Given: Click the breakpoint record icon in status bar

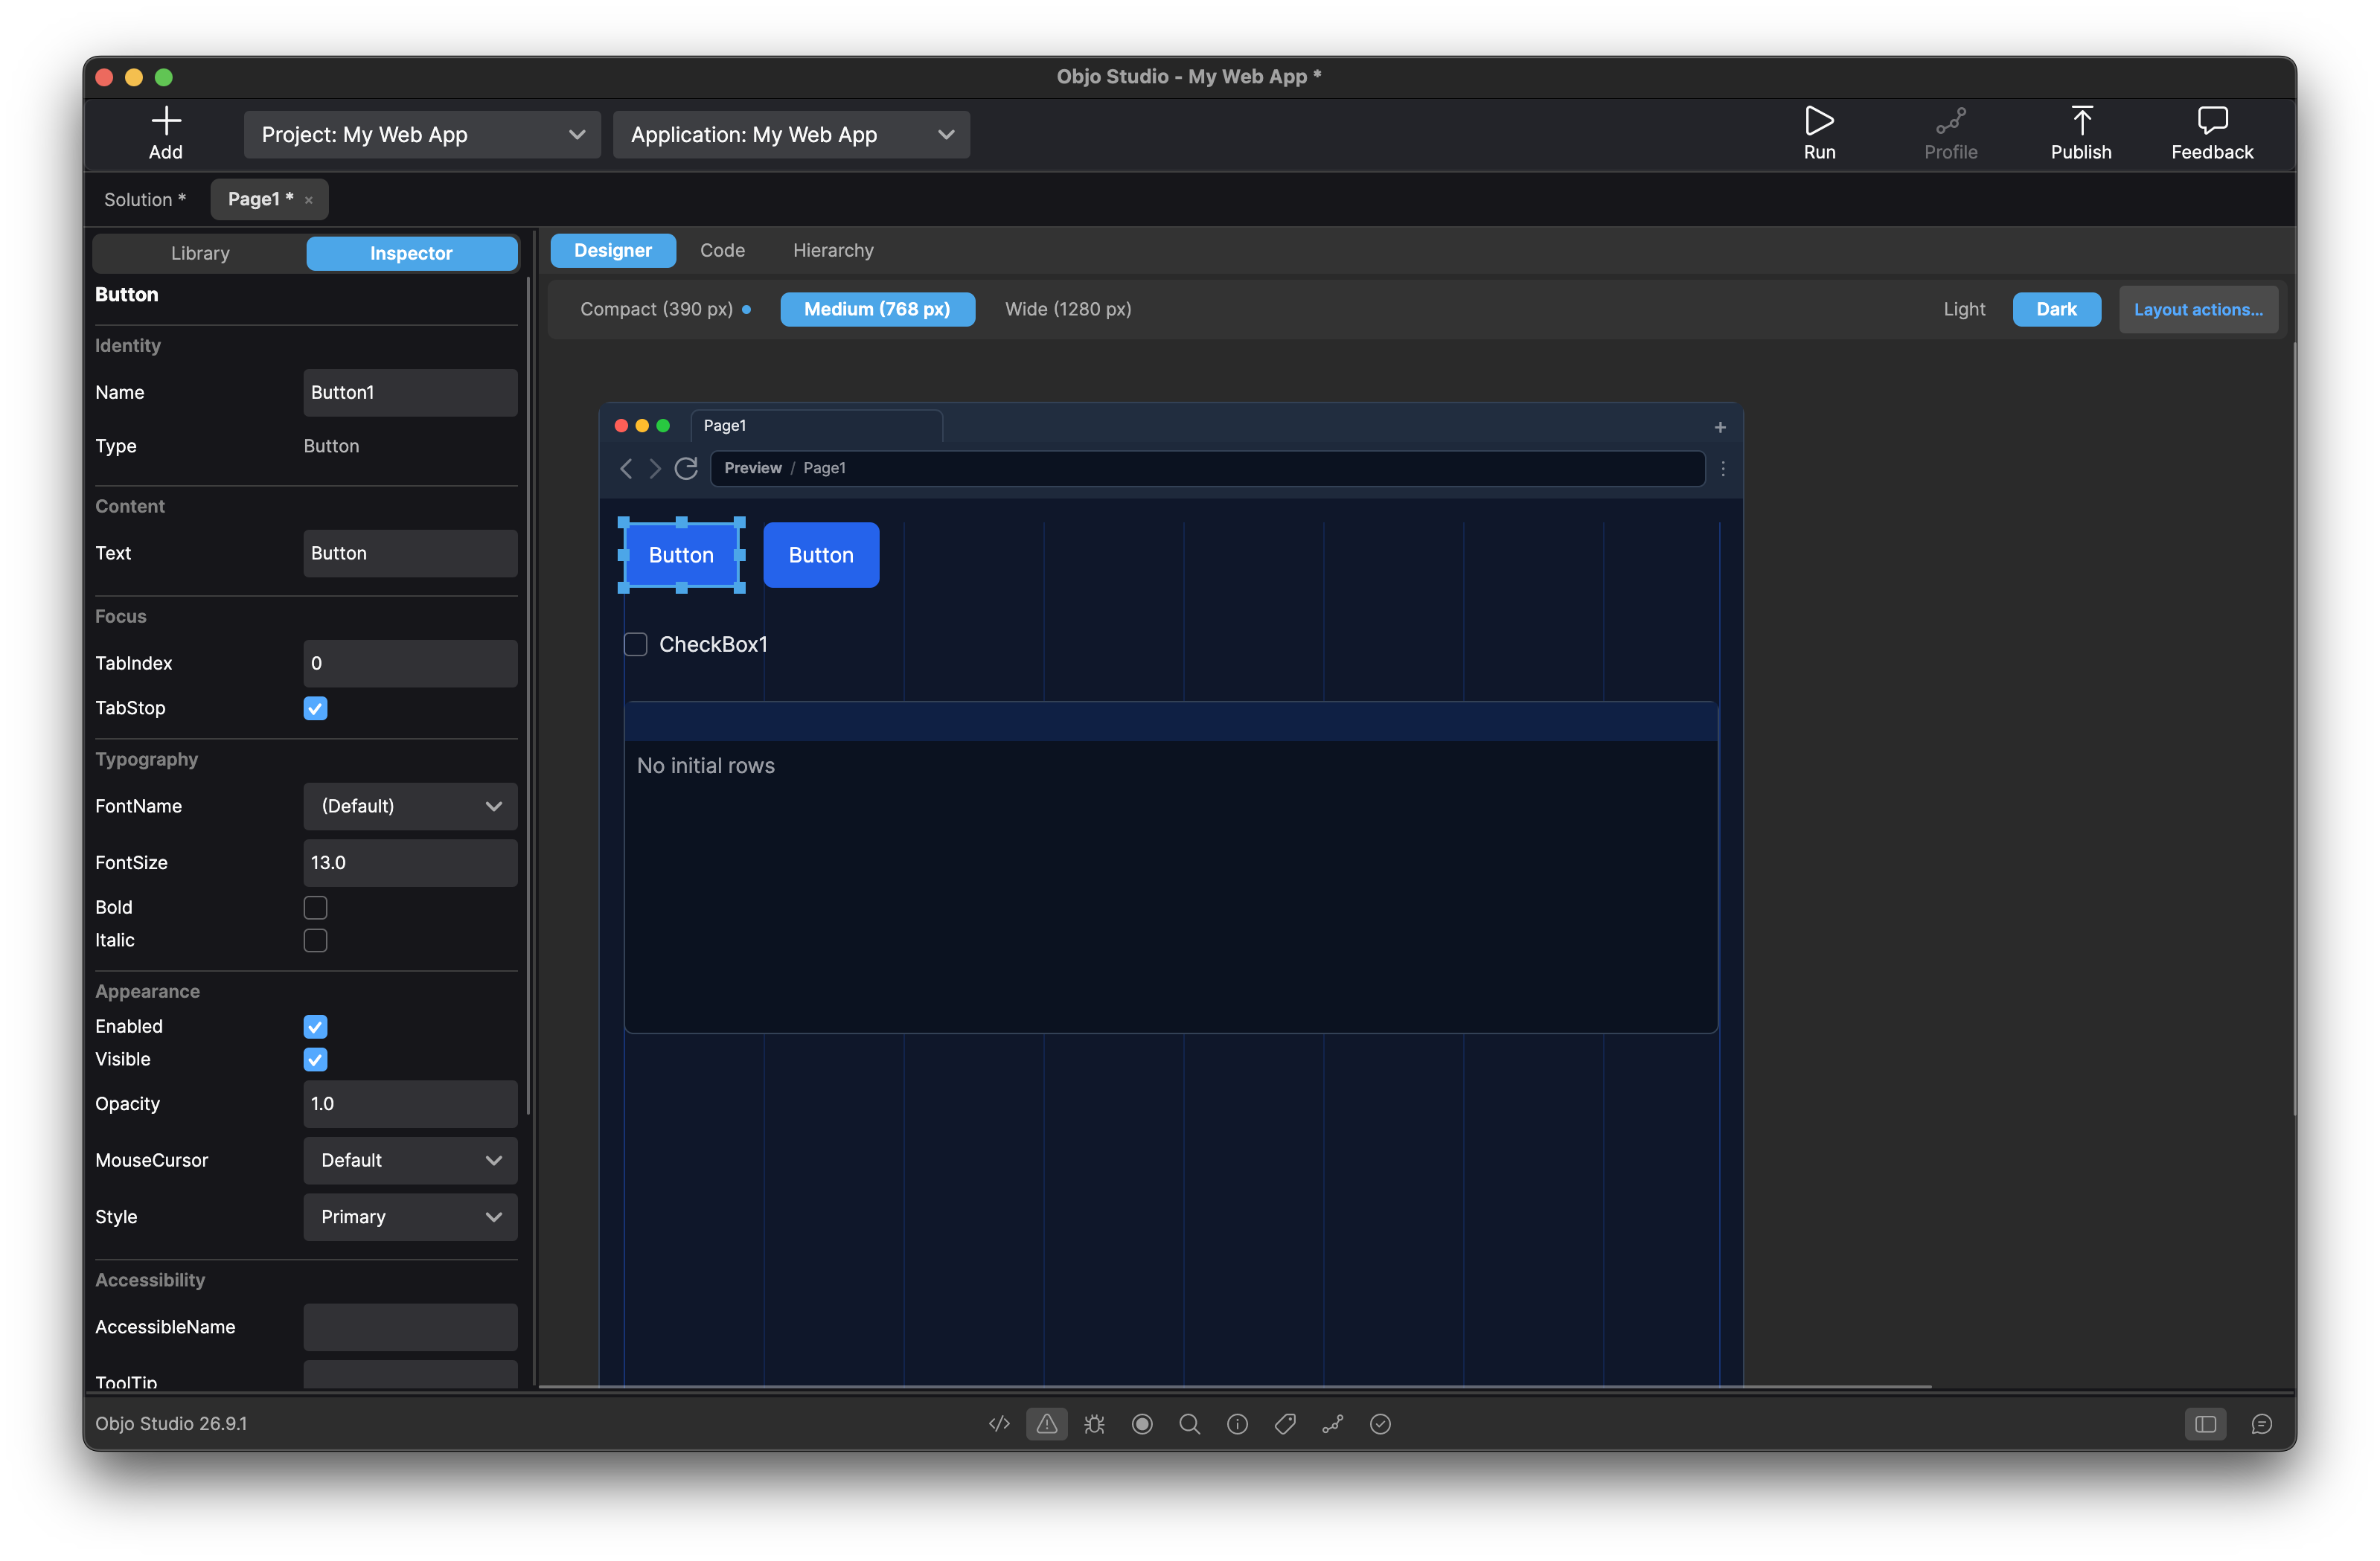Looking at the screenshot, I should point(1142,1423).
